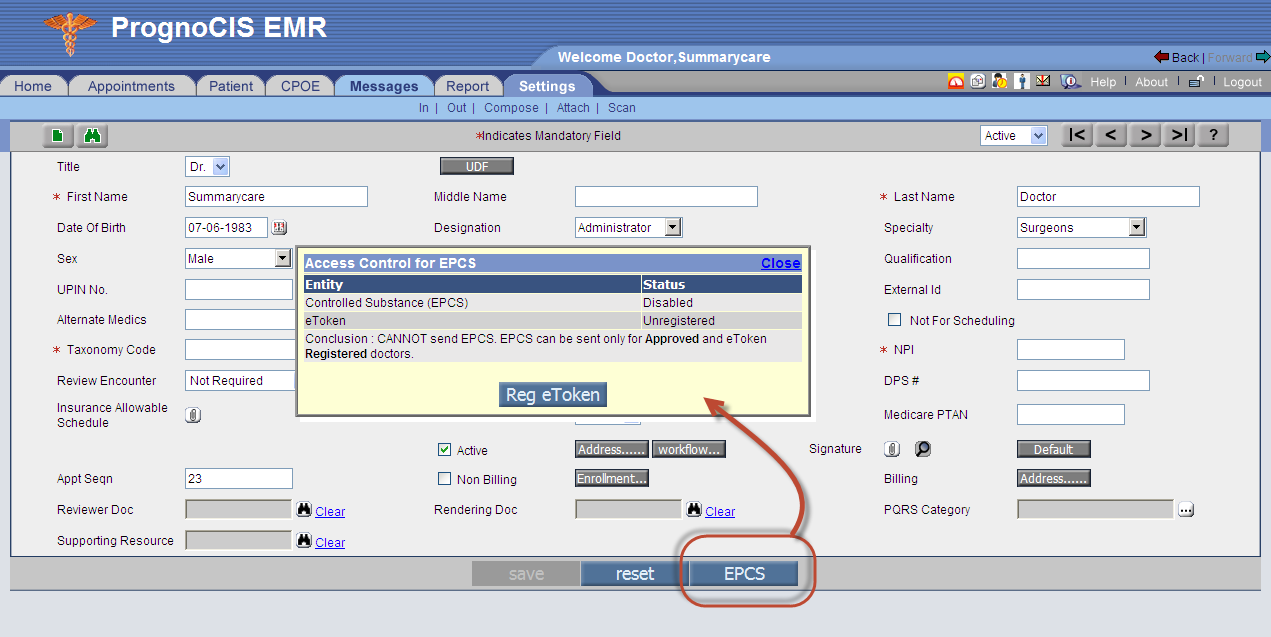Open the workflow... button
This screenshot has height=637, width=1271.
[x=689, y=450]
